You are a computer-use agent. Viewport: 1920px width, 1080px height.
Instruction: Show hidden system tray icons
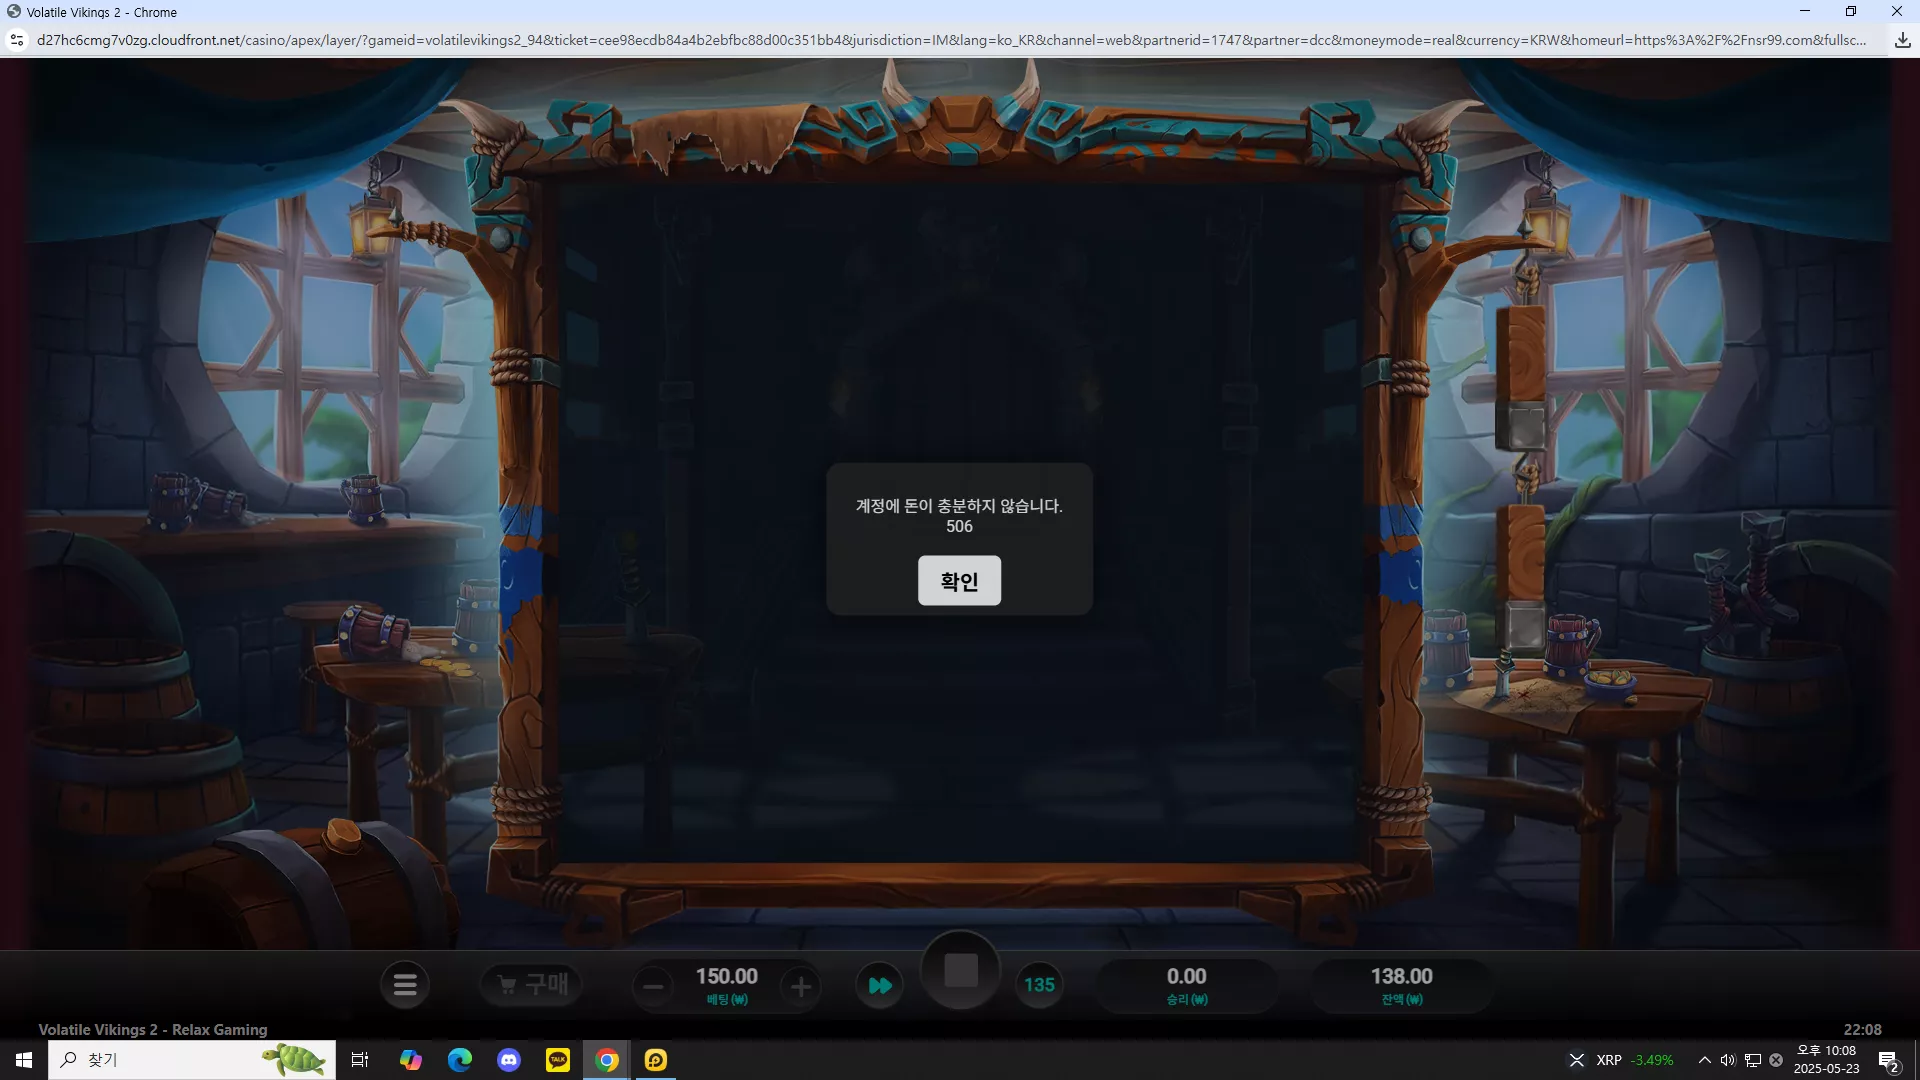tap(1704, 1060)
